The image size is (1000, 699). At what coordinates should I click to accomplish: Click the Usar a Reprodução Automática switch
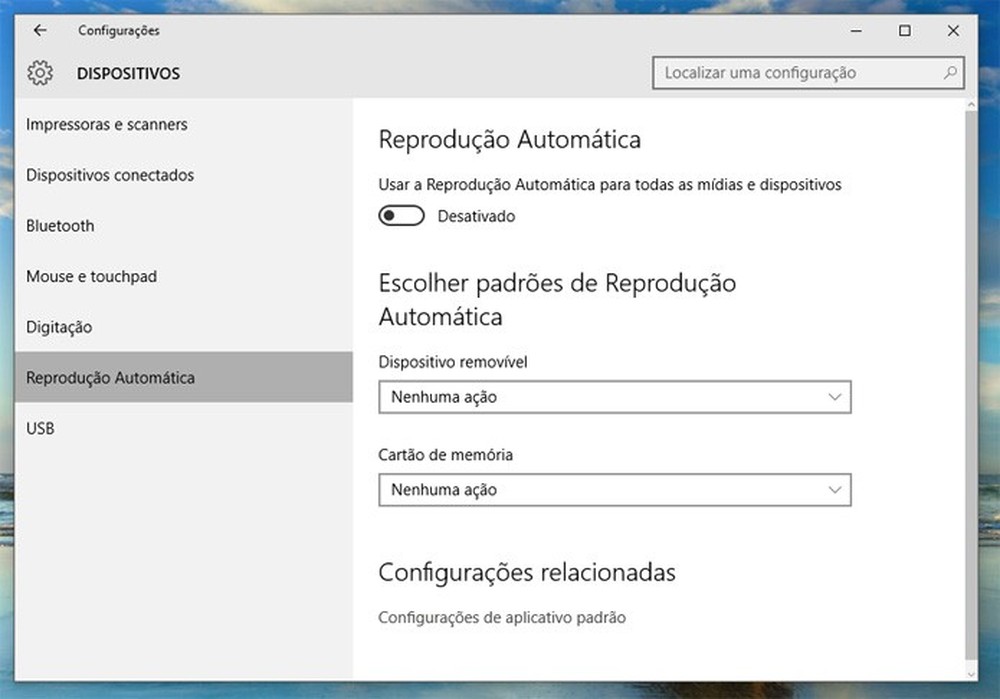401,215
